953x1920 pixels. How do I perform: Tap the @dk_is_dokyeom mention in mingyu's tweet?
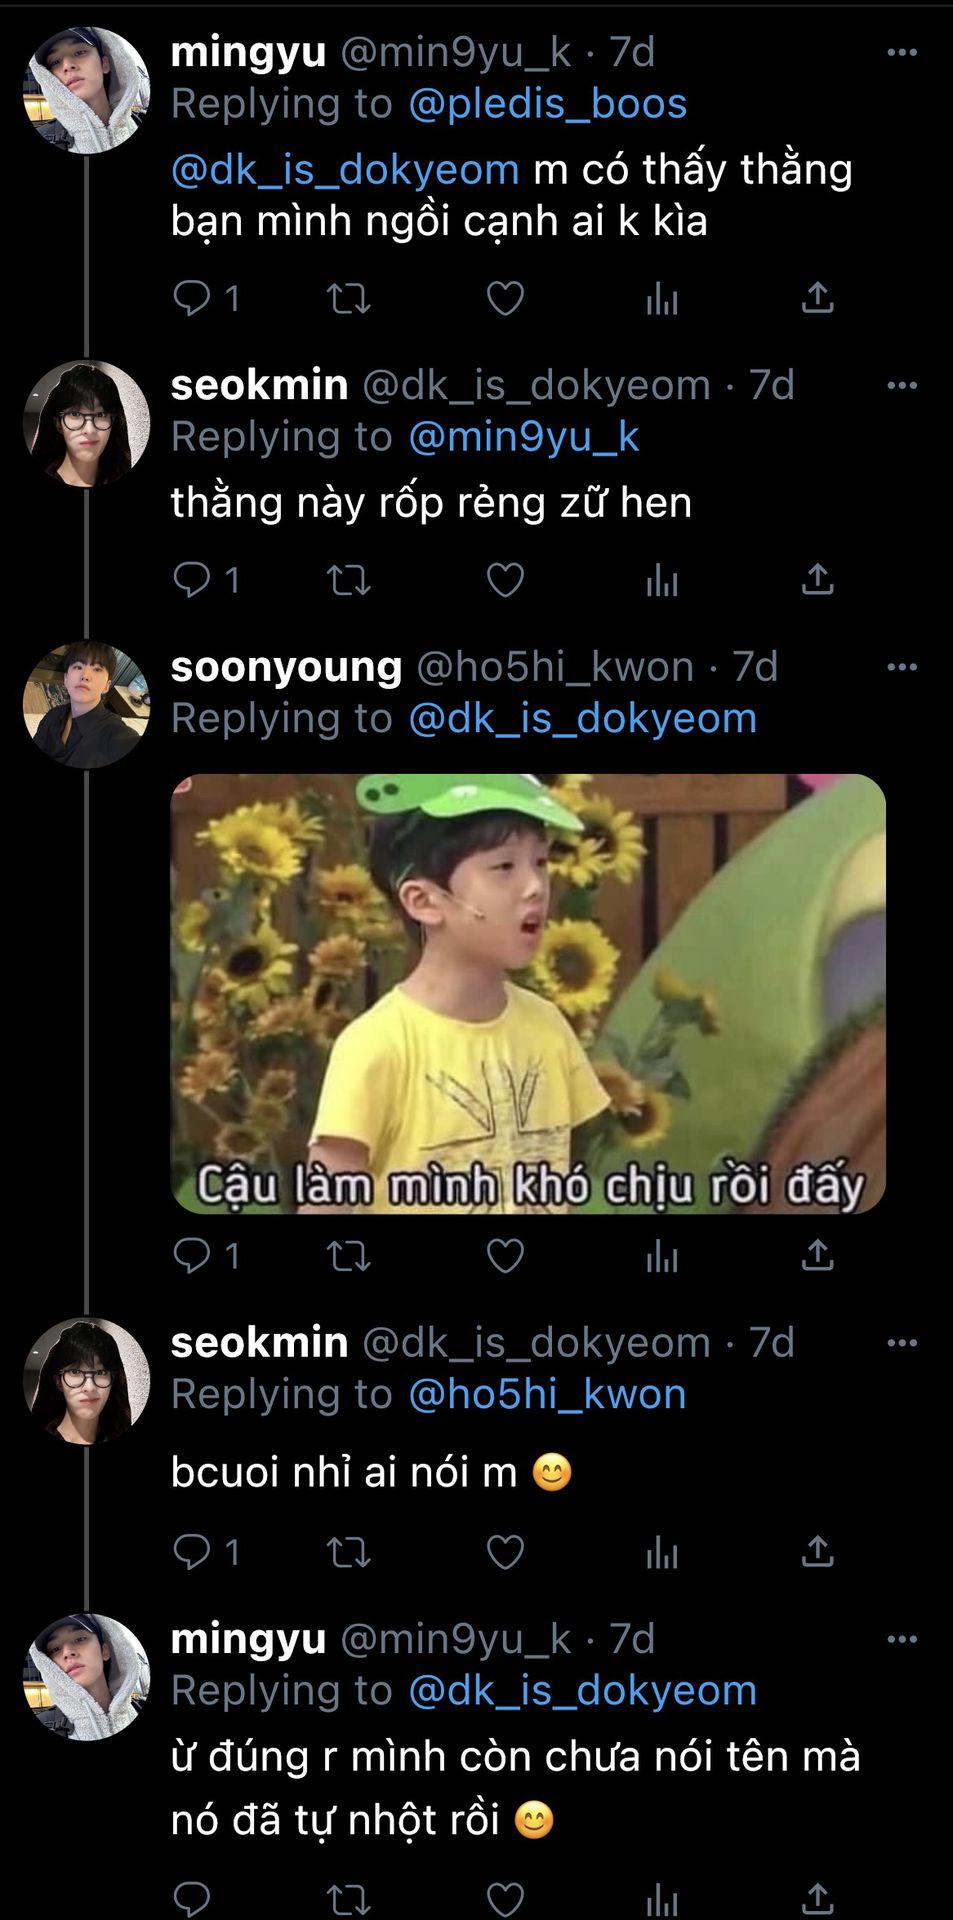pos(345,170)
